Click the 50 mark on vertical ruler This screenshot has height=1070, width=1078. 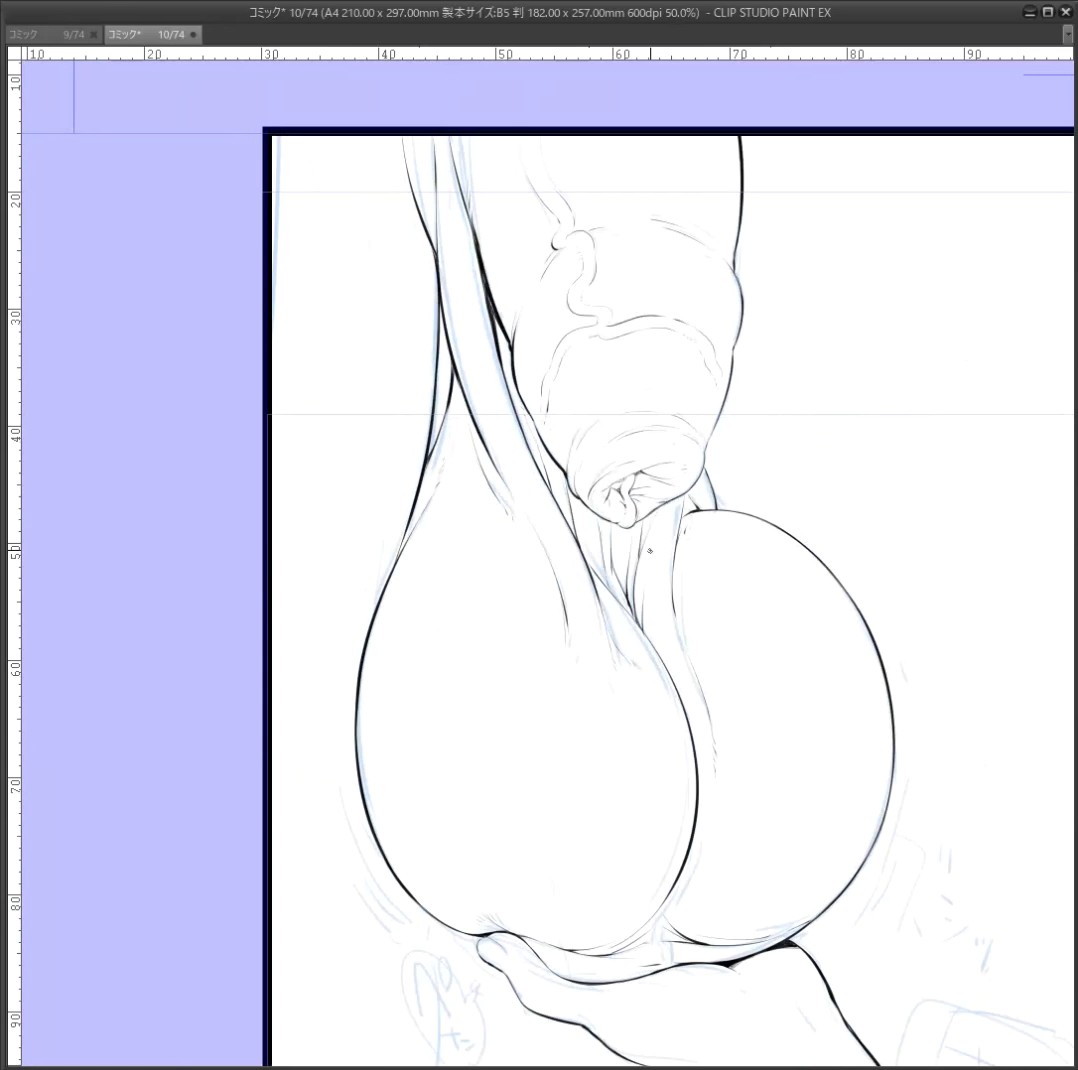tap(14, 552)
